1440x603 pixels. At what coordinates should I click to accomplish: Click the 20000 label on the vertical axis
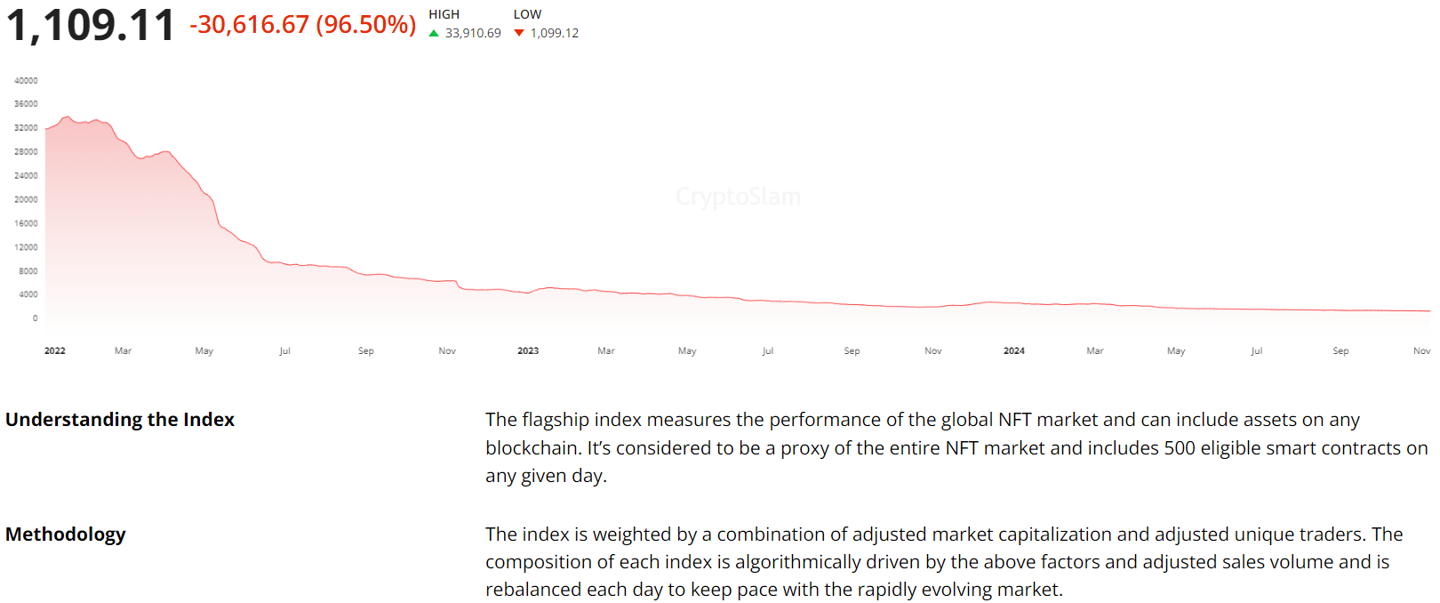coord(27,199)
